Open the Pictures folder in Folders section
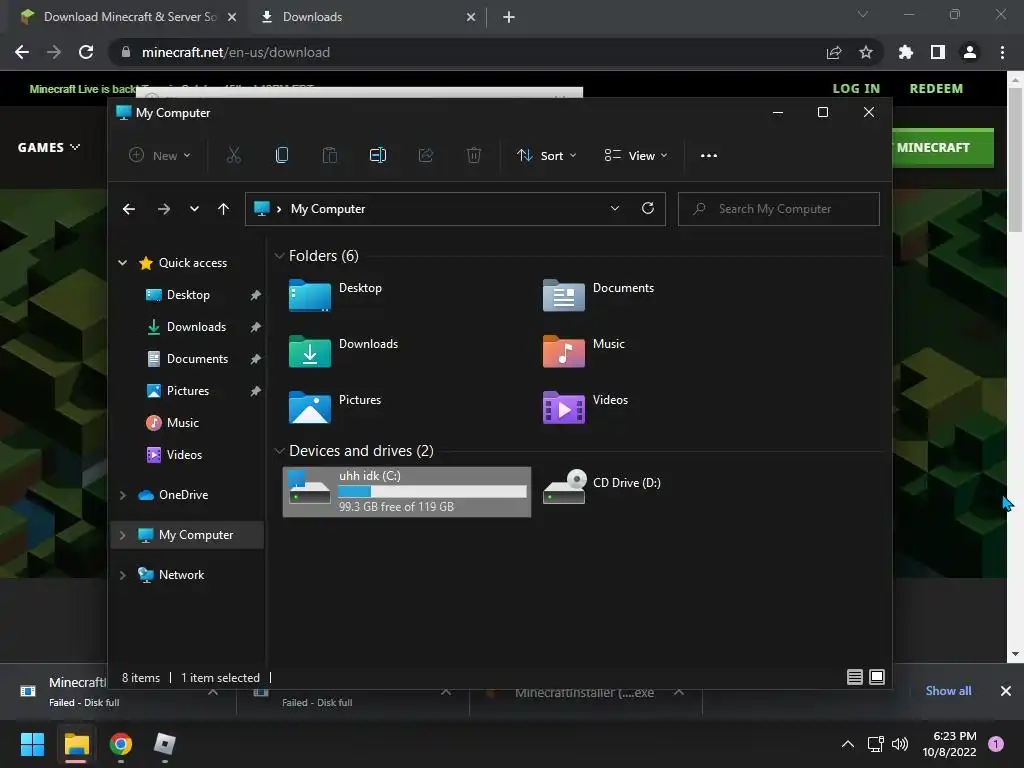The image size is (1024, 768). pyautogui.click(x=310, y=408)
